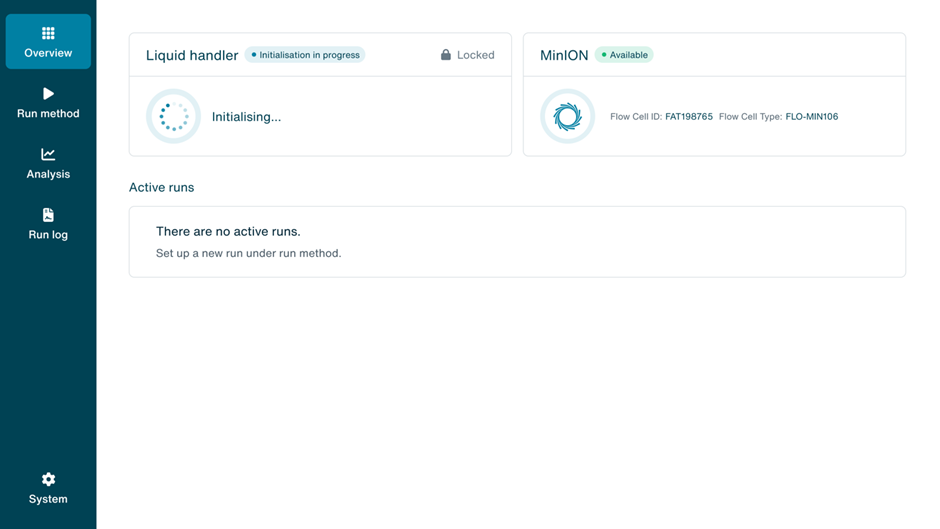Open the Overview section in the sidebar
This screenshot has height=529, width=940.
(x=48, y=41)
